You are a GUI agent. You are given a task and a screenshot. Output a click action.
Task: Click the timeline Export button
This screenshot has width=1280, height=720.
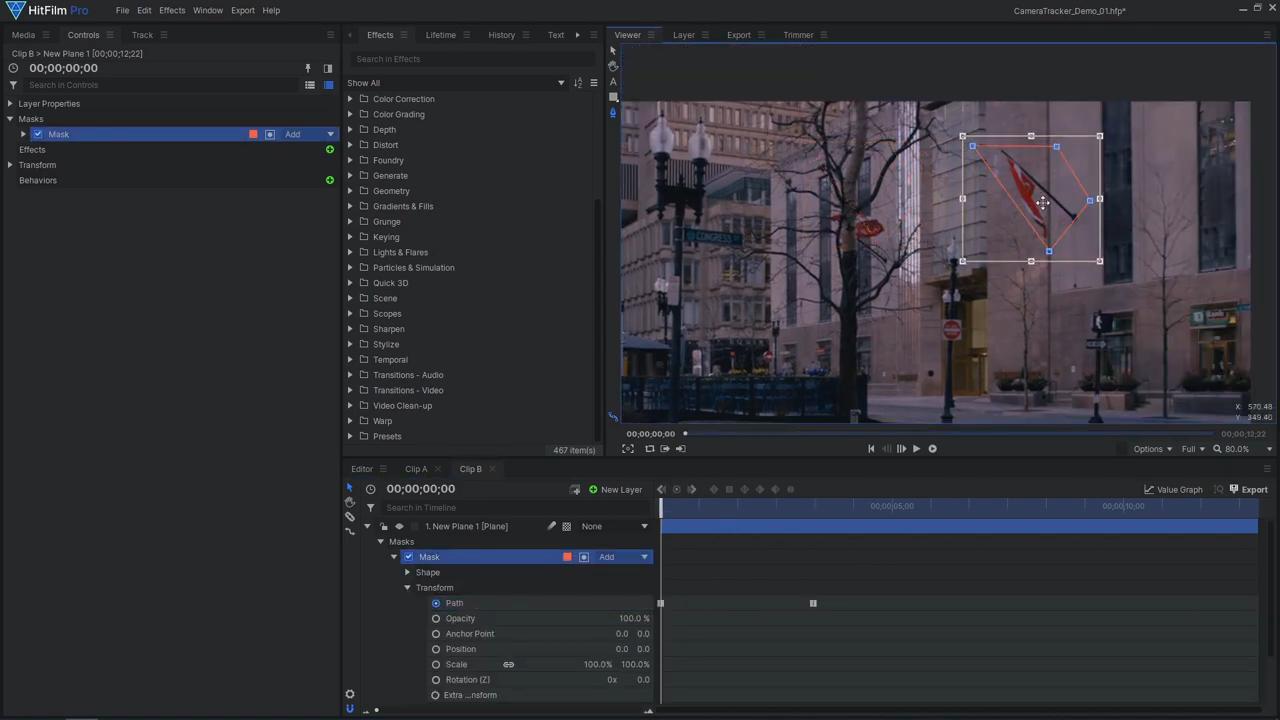click(1248, 490)
